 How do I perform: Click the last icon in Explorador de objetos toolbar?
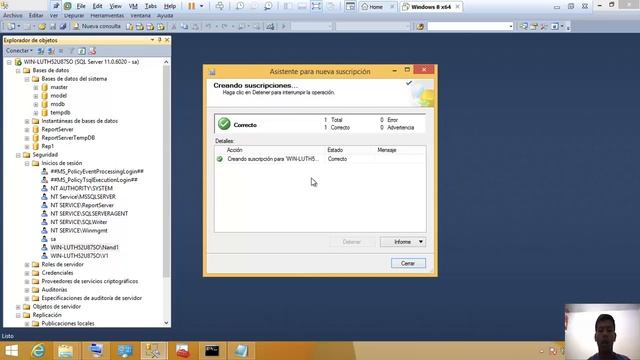(92, 51)
